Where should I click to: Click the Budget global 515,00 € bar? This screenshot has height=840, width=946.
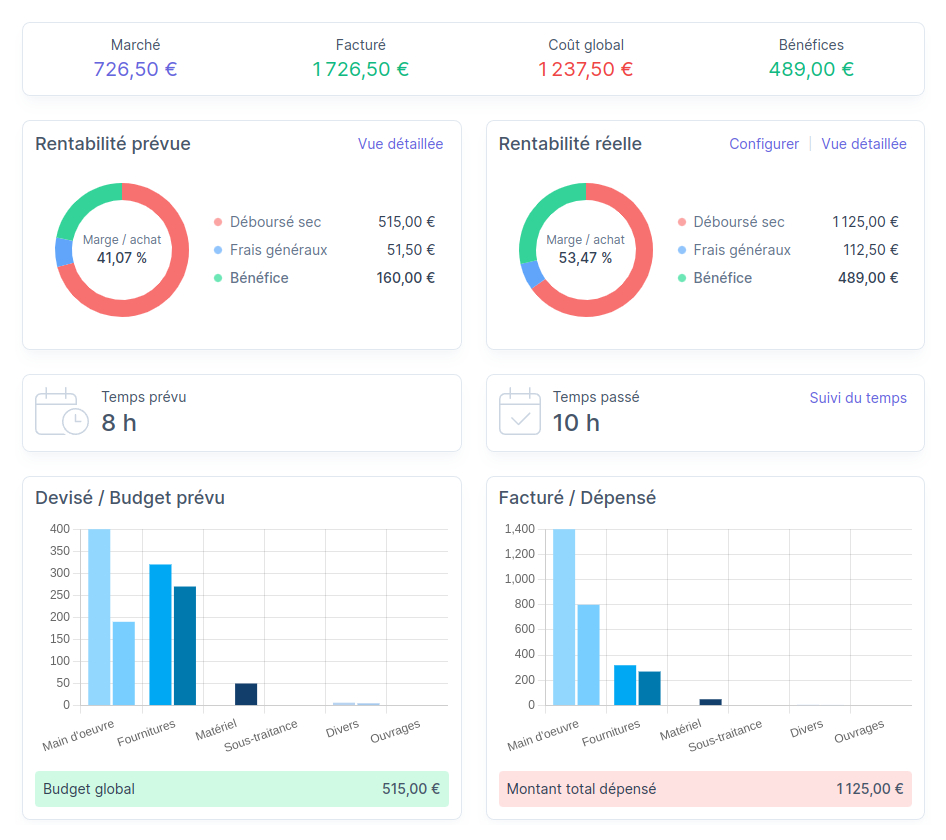click(x=240, y=789)
